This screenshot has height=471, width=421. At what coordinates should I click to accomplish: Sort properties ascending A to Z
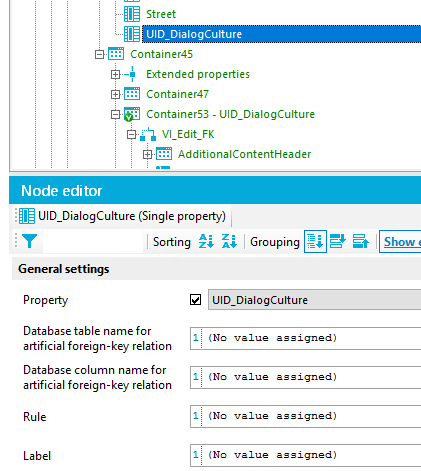click(x=206, y=241)
